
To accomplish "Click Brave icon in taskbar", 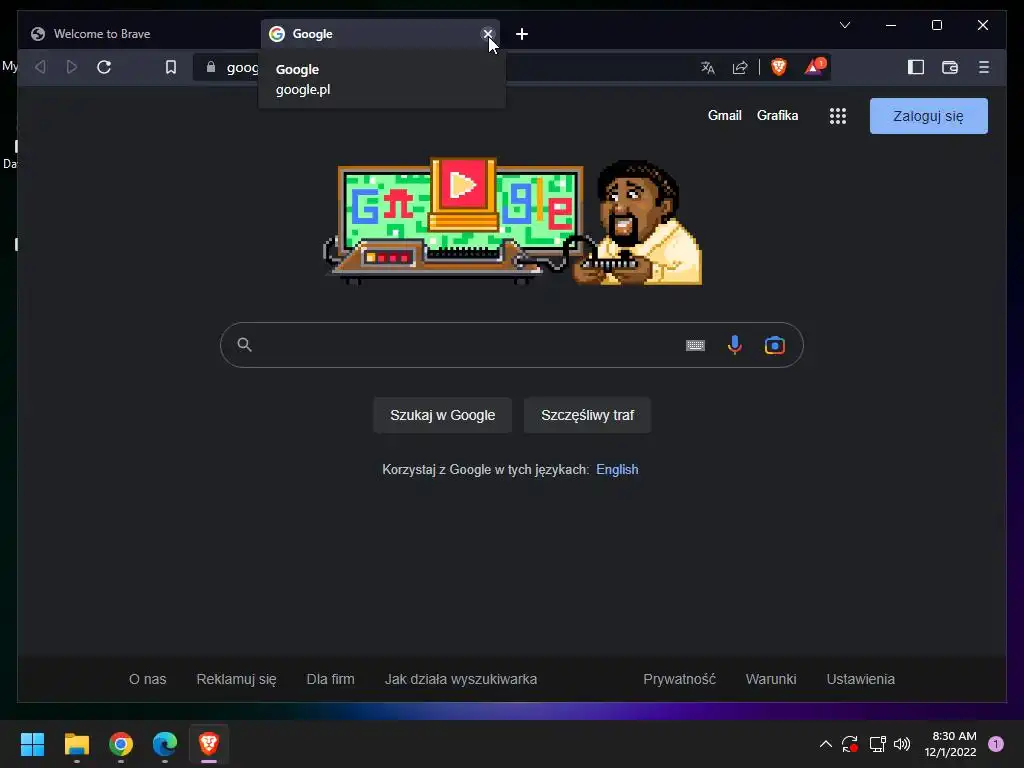I will [x=208, y=744].
